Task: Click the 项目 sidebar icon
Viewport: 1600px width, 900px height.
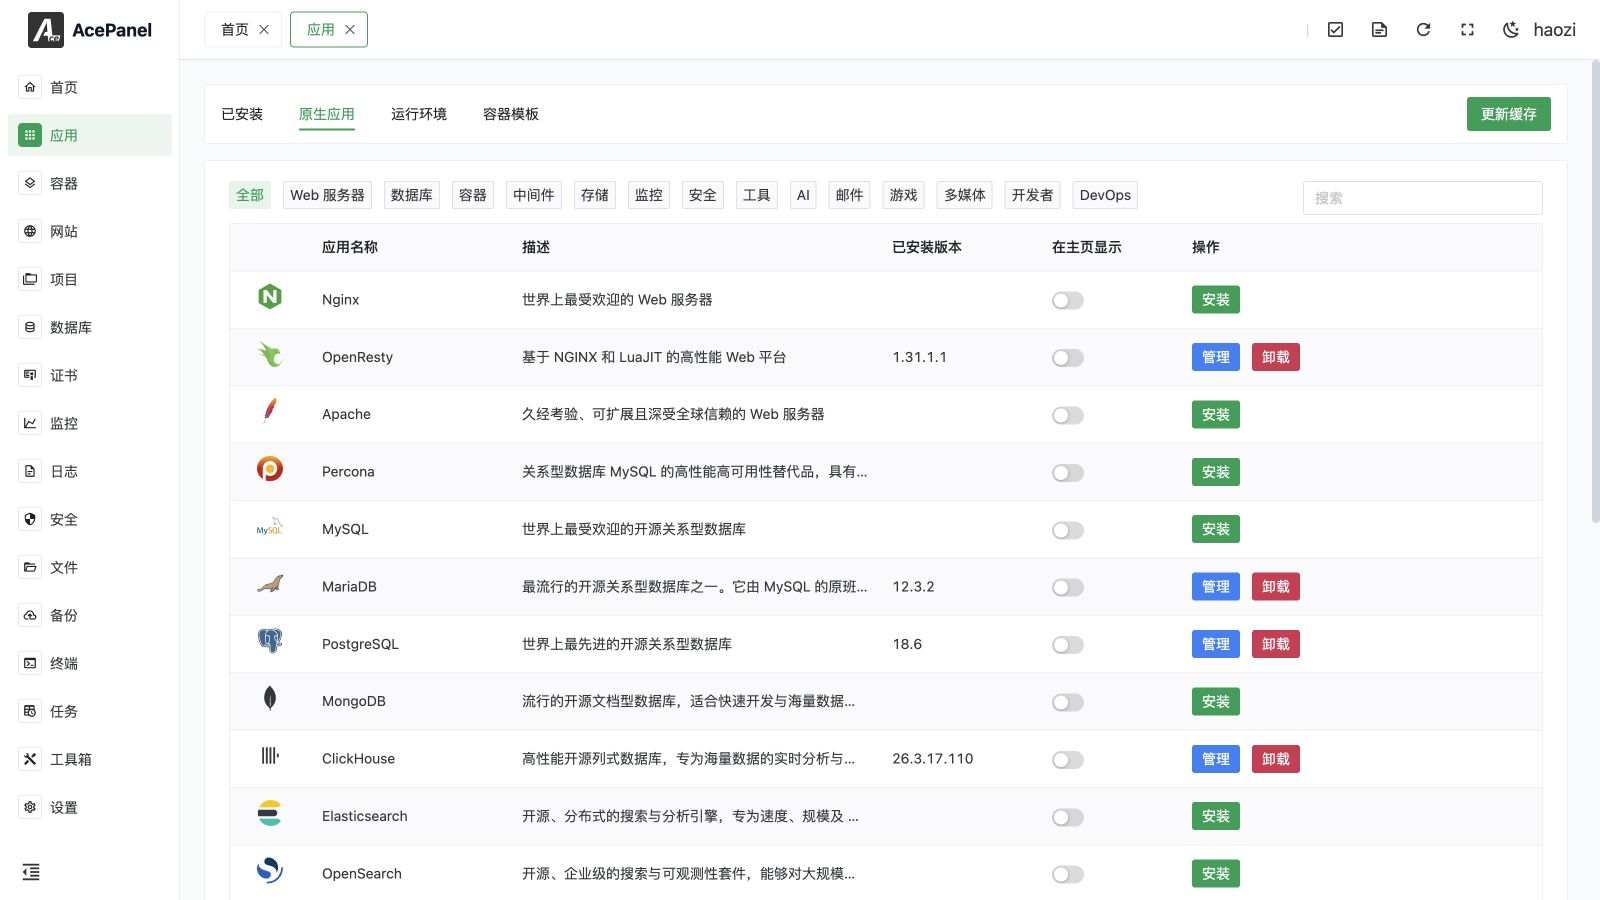Action: pos(30,279)
